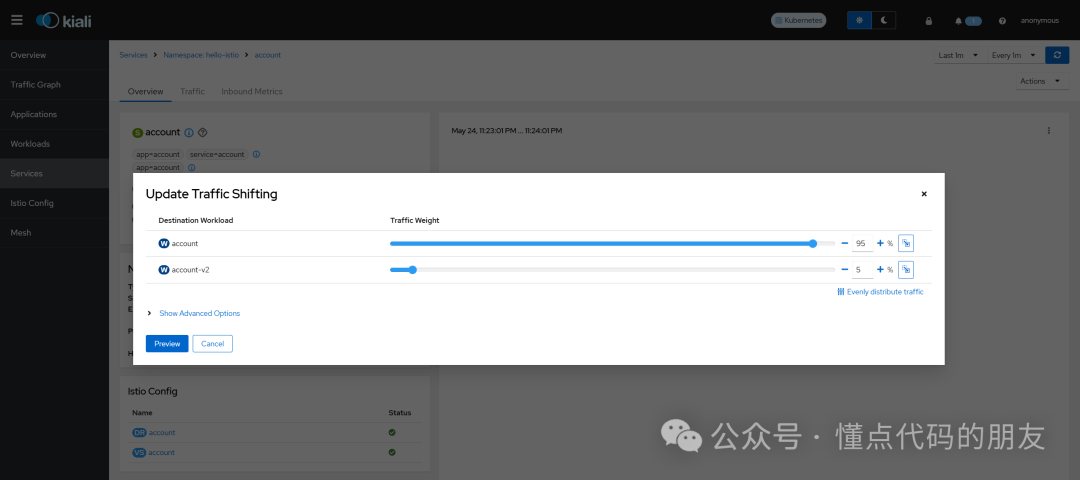This screenshot has height=480, width=1080.
Task: Click the green S service badge
Action: (137, 132)
